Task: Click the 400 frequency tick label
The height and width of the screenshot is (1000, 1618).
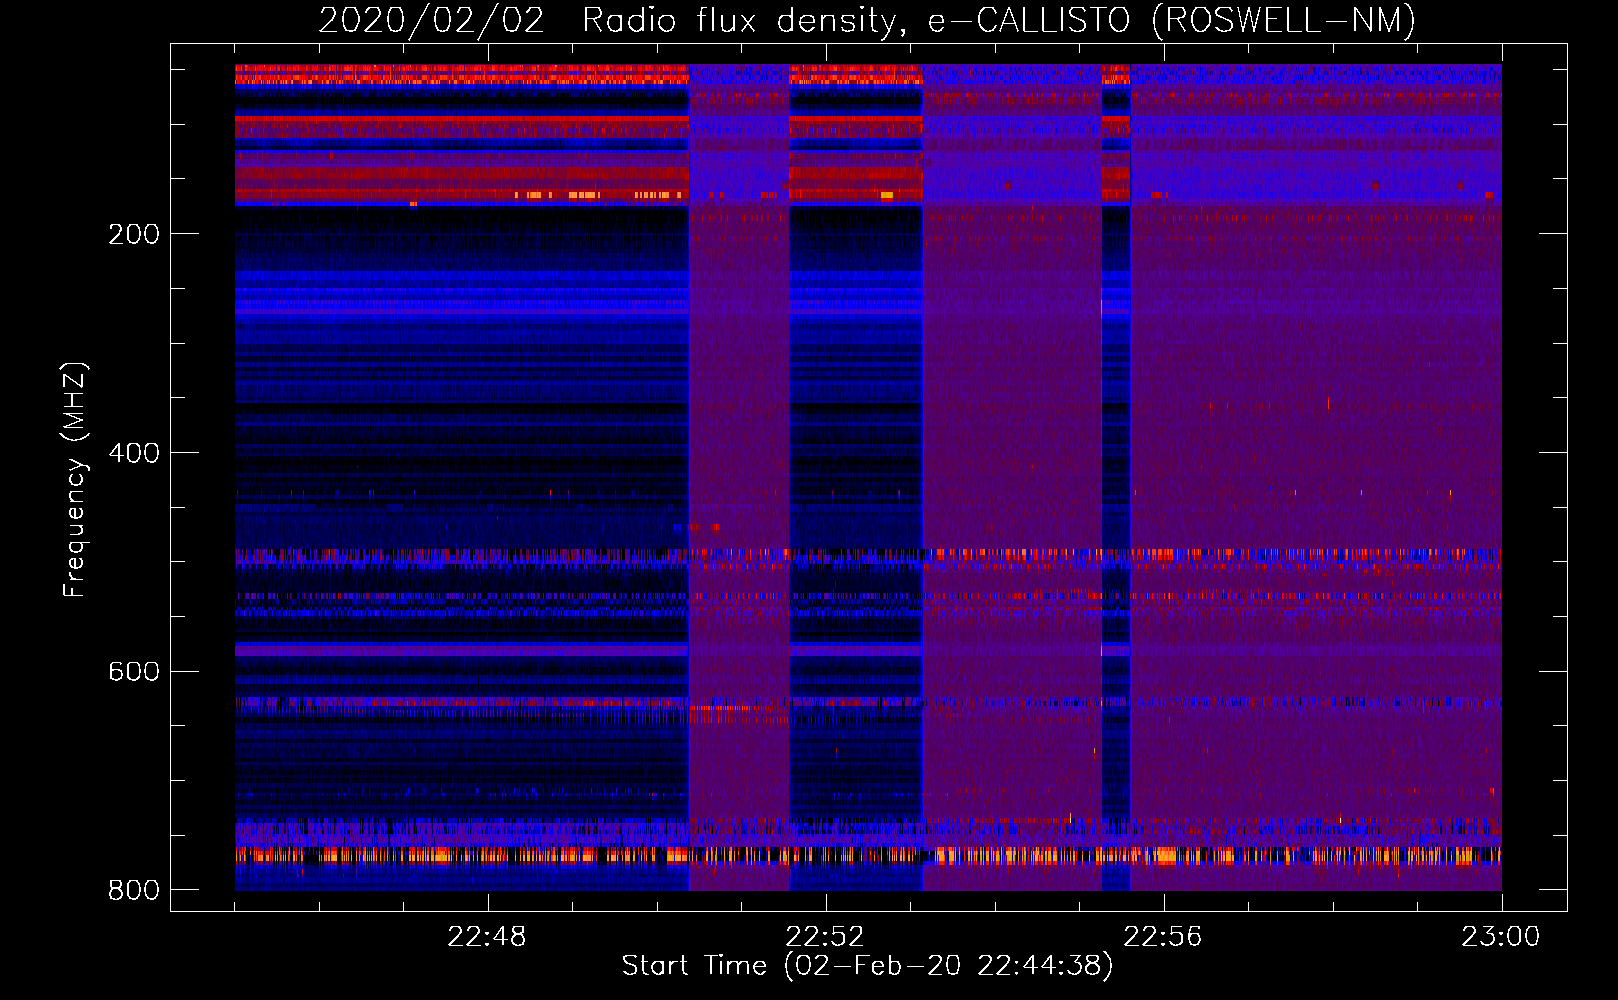Action: pyautogui.click(x=134, y=453)
